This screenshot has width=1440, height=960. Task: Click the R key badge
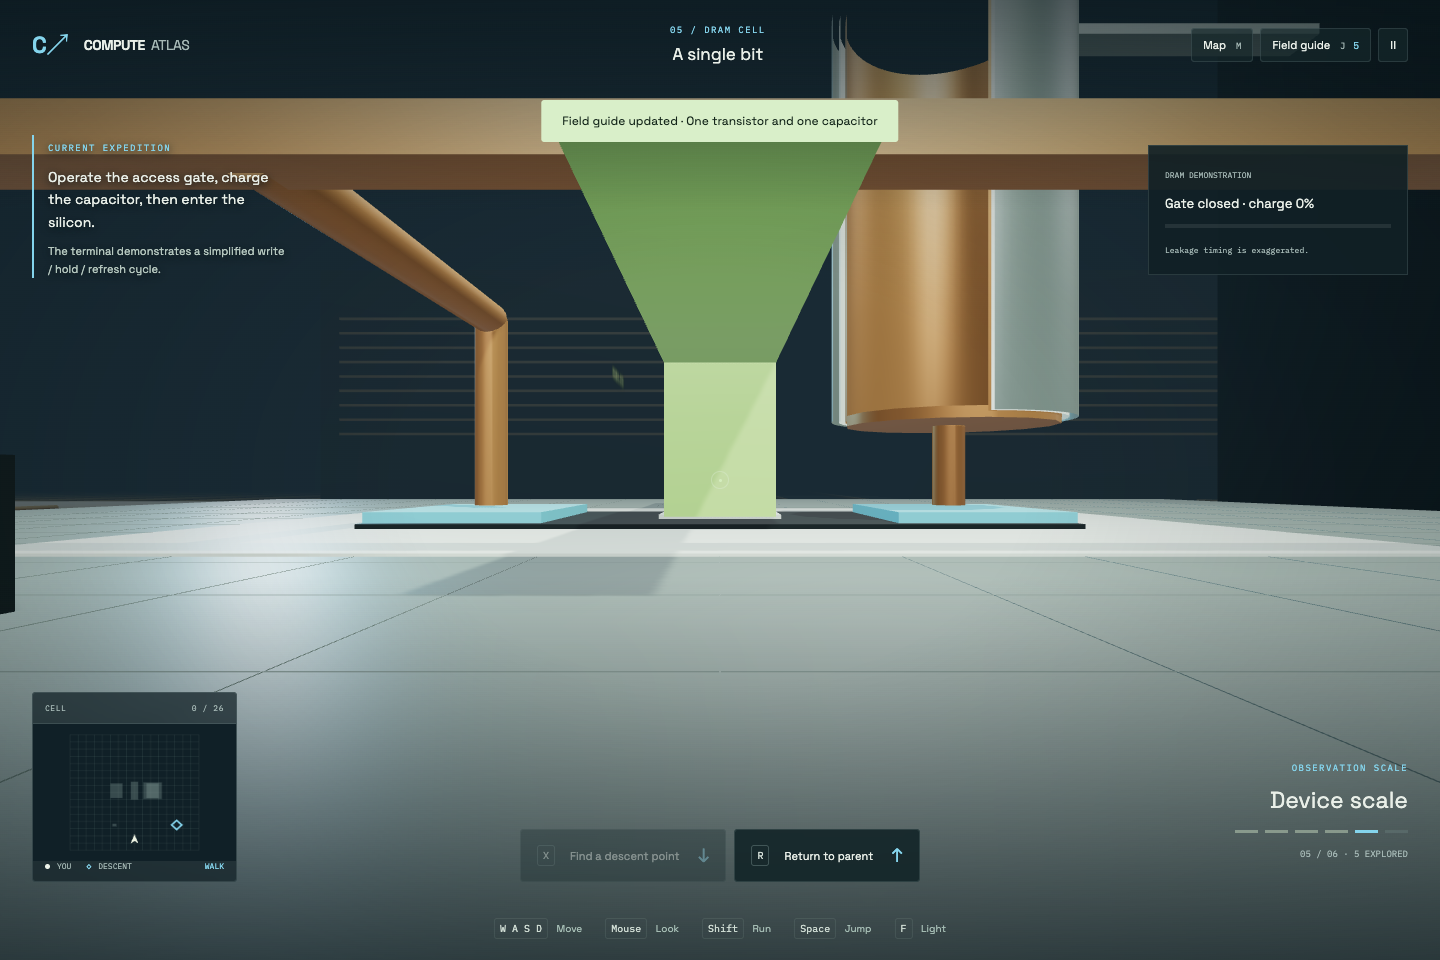pyautogui.click(x=760, y=856)
